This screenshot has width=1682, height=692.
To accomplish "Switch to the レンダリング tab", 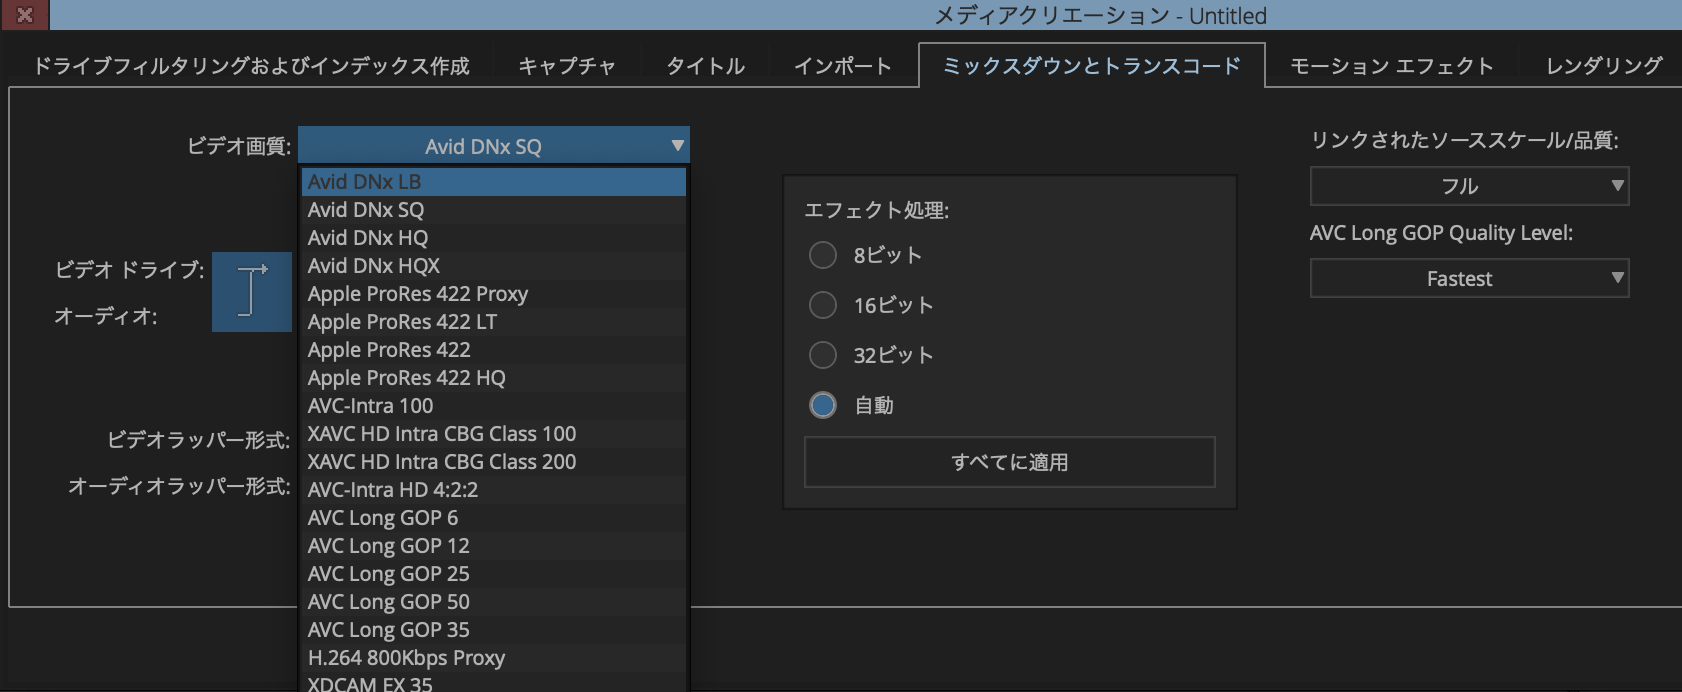I will tap(1603, 66).
